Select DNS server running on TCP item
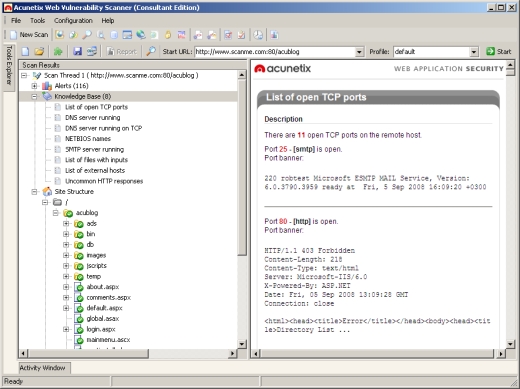 [x=103, y=128]
